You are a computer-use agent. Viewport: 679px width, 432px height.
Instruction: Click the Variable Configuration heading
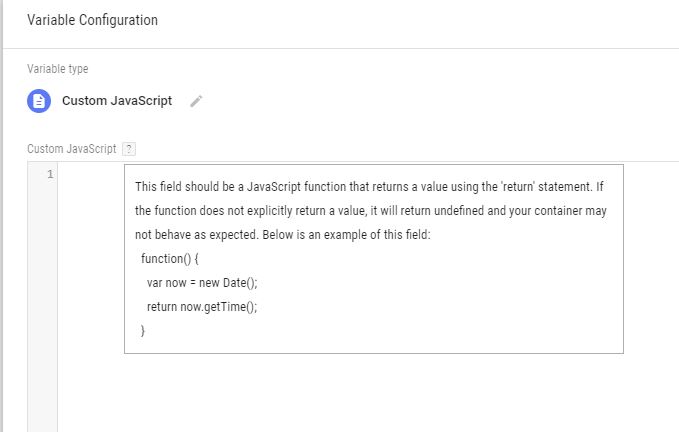click(92, 20)
